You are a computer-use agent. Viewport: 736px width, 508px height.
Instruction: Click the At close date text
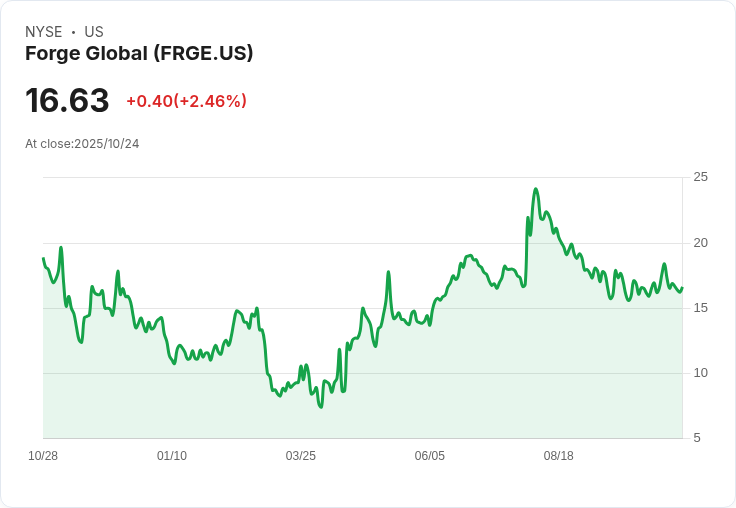[82, 144]
